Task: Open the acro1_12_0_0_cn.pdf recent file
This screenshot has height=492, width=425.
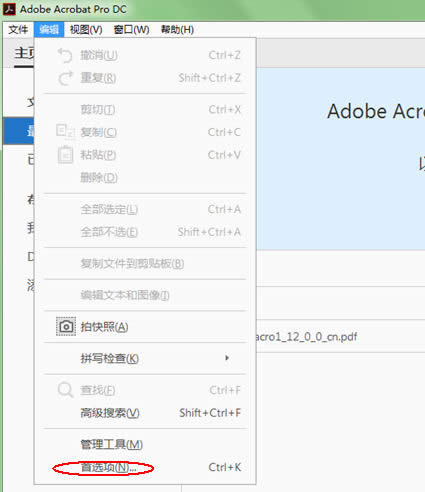Action: point(306,337)
